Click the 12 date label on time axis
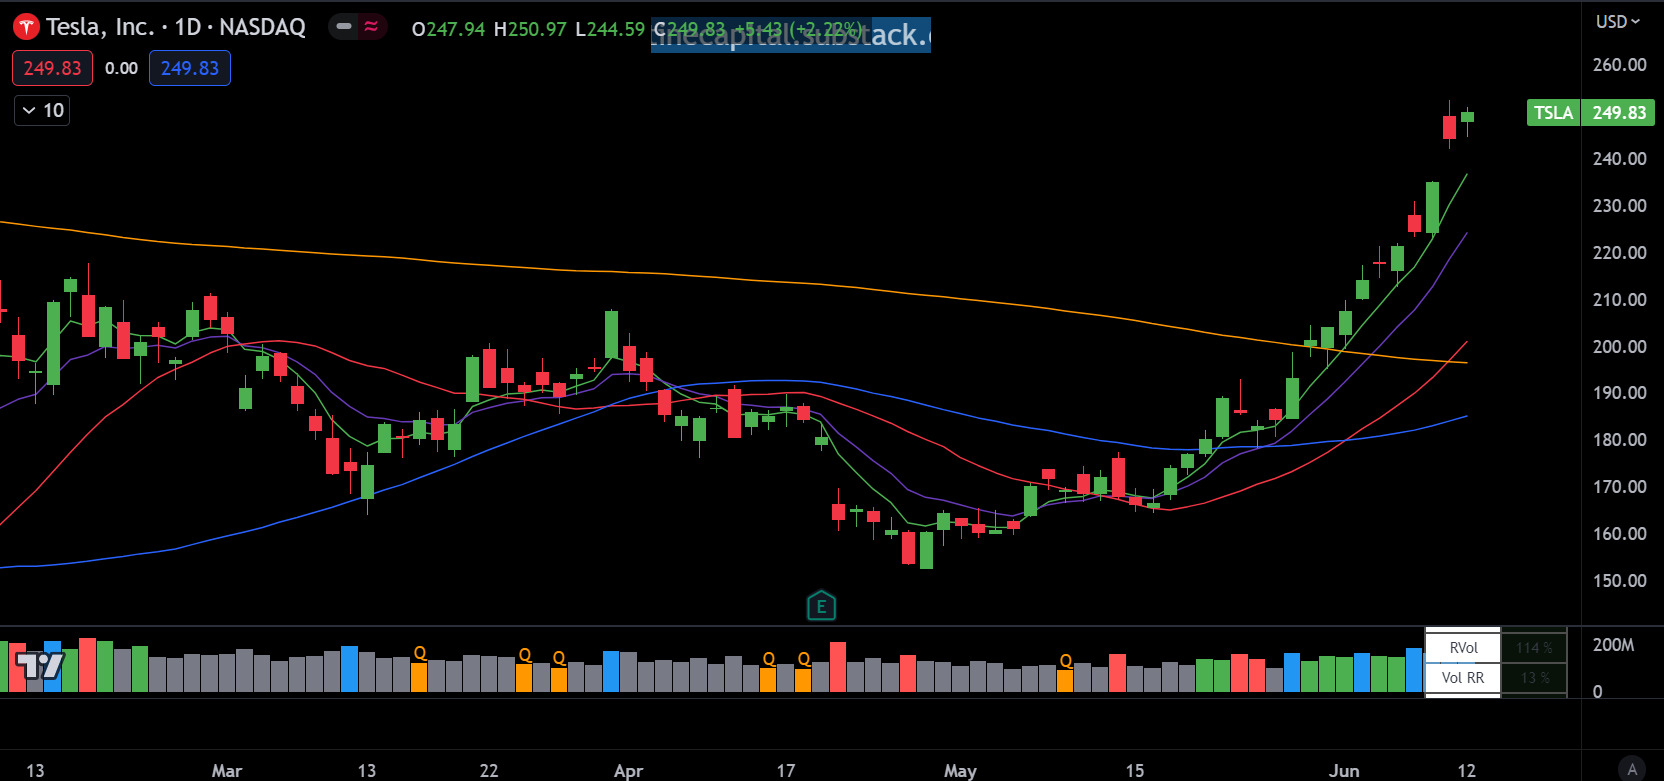Image resolution: width=1664 pixels, height=781 pixels. pos(1466,770)
